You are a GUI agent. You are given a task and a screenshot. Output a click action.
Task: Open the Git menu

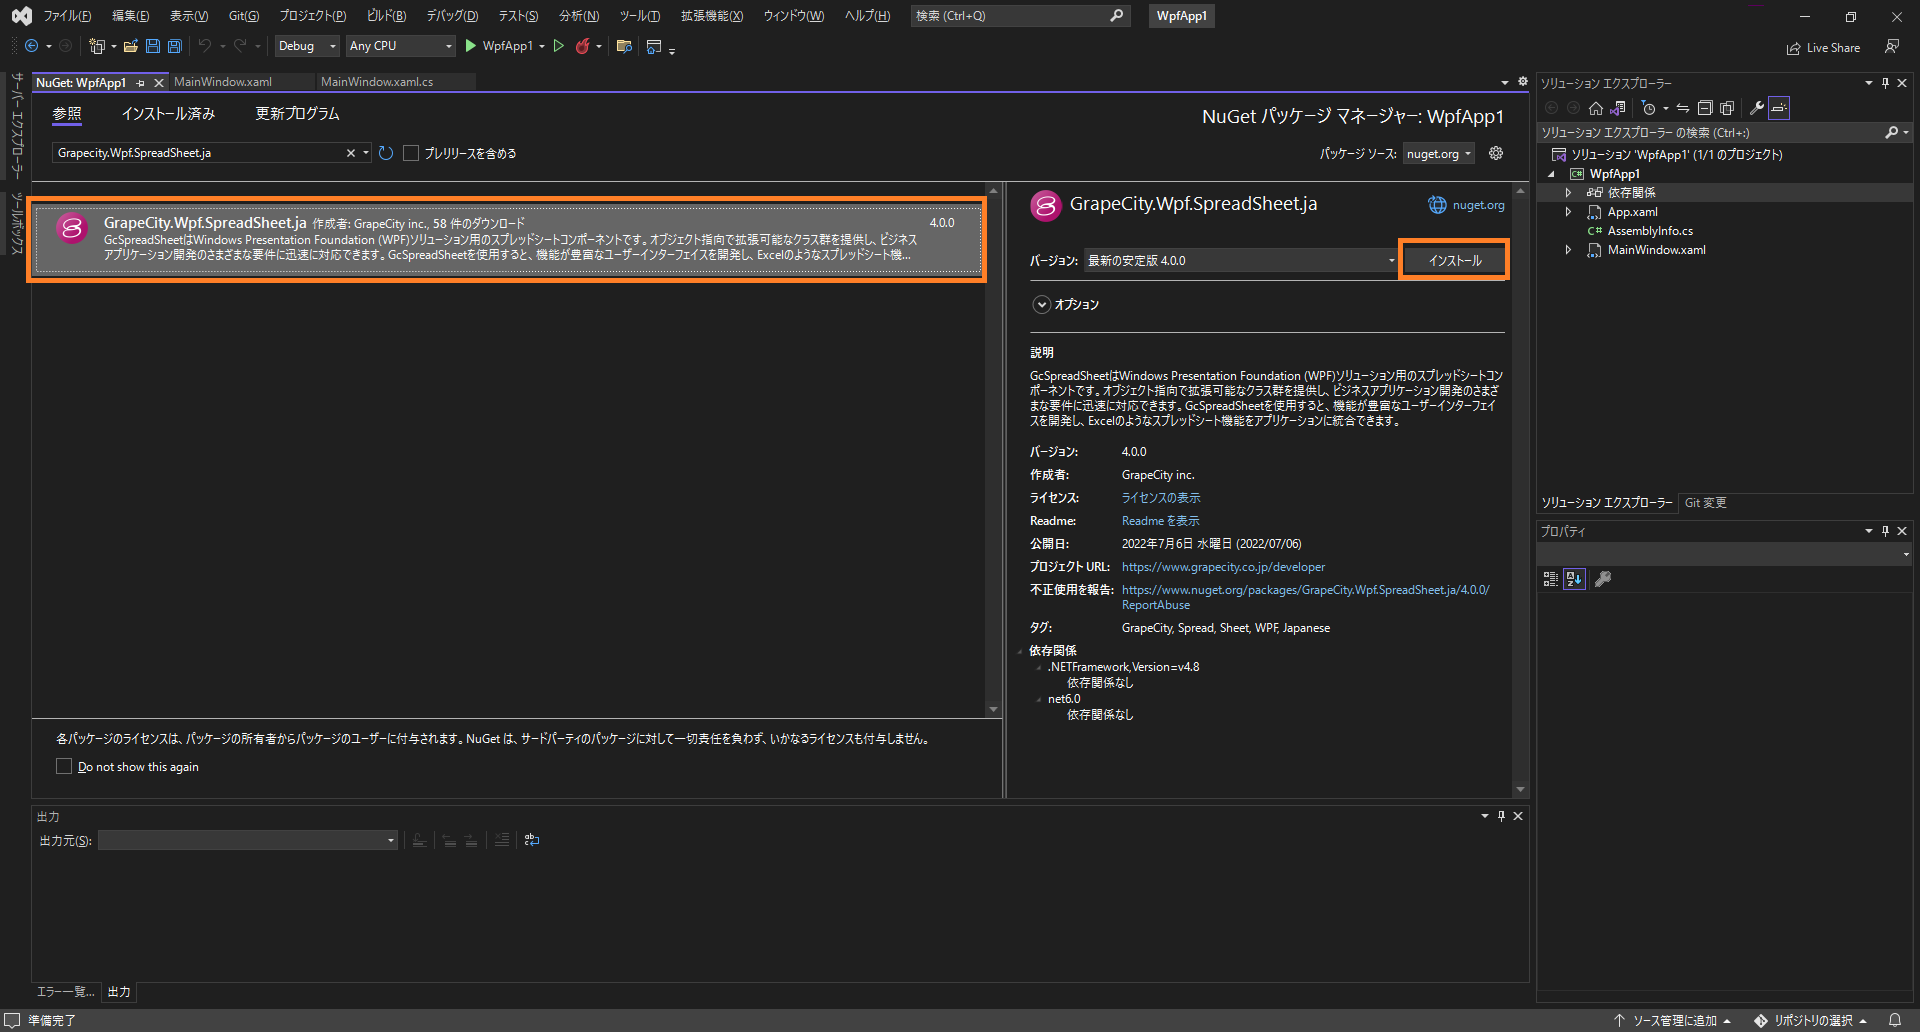244,16
